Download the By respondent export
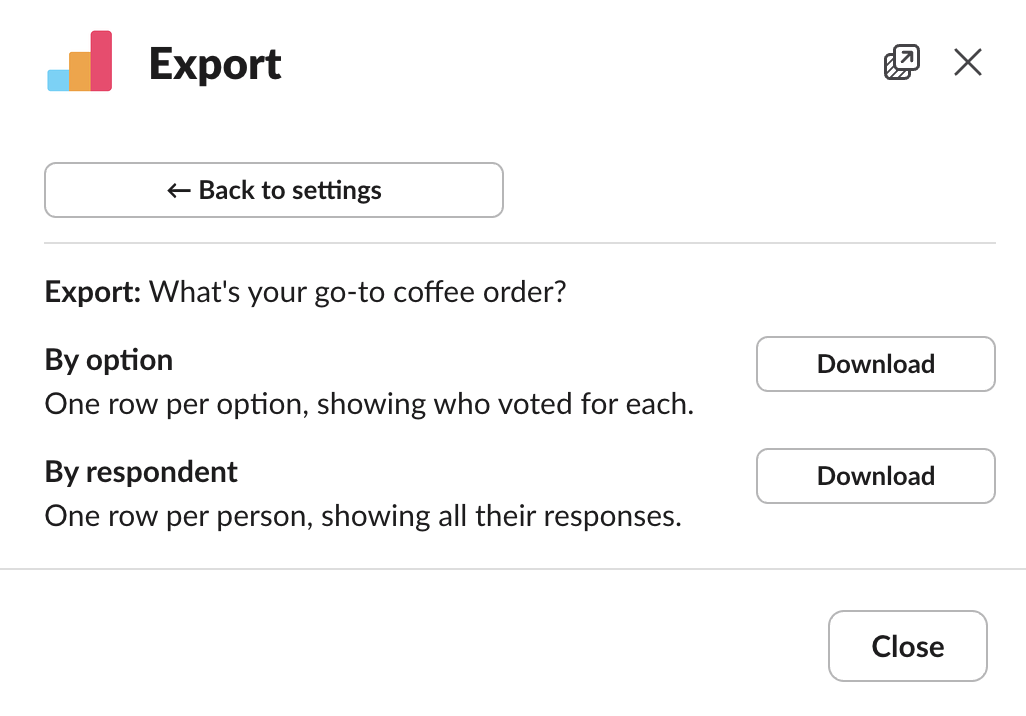 (x=875, y=476)
